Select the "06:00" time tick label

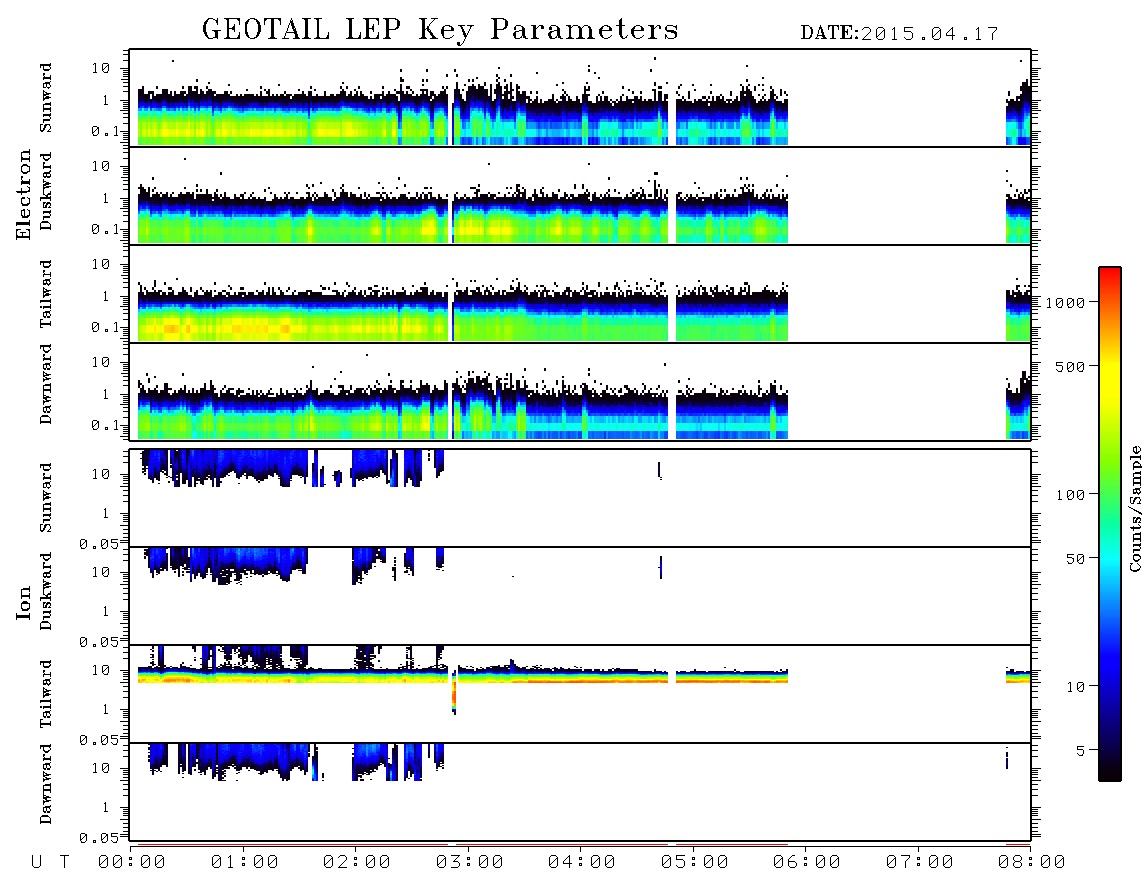[x=806, y=863]
